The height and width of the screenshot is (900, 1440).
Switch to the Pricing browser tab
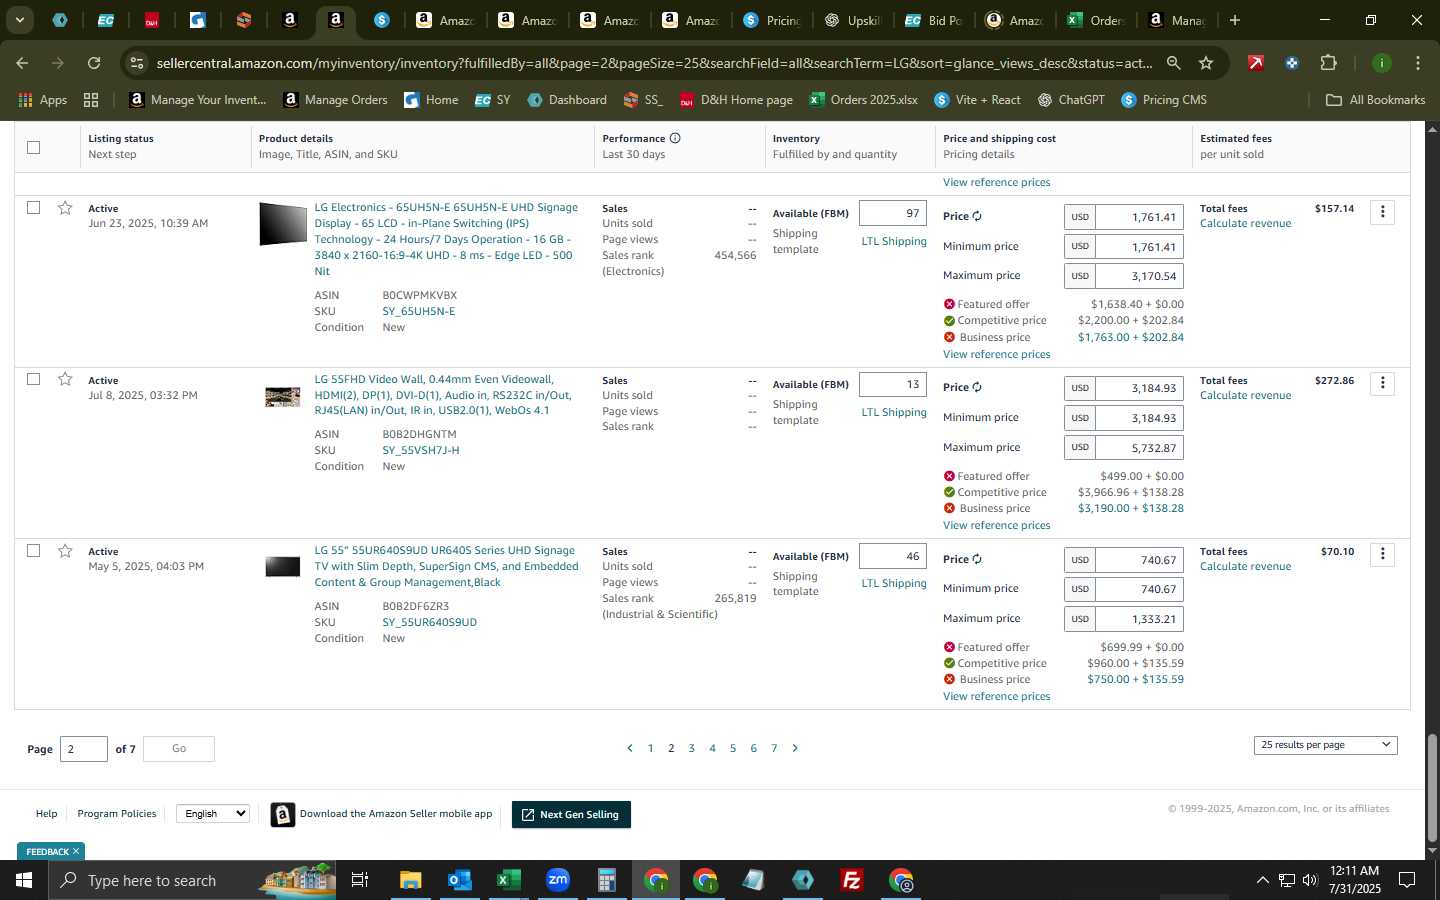tap(771, 20)
